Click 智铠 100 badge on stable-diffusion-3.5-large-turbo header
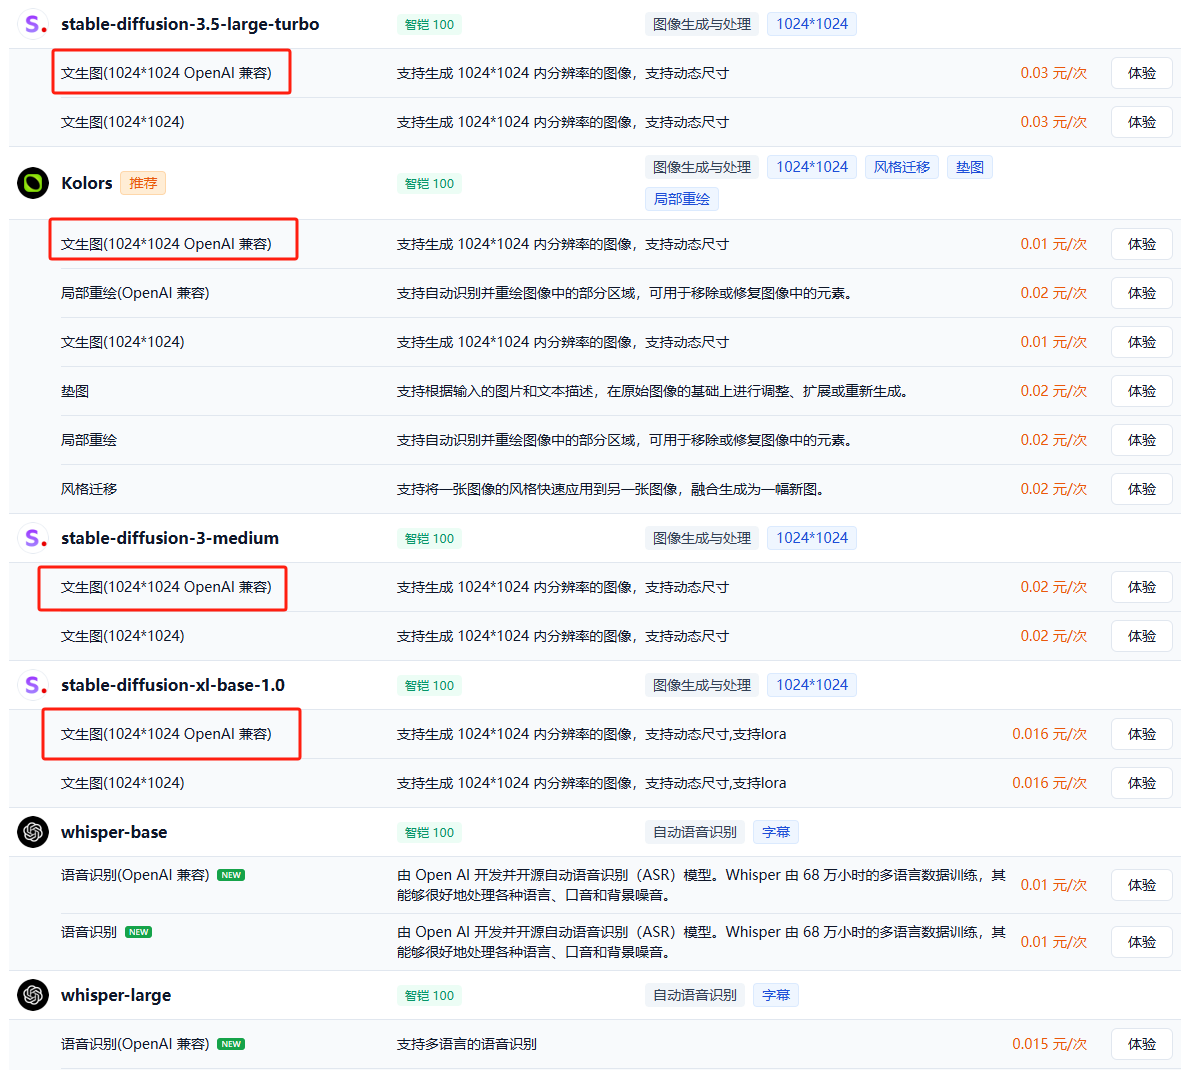Image resolution: width=1189 pixels, height=1070 pixels. click(429, 24)
